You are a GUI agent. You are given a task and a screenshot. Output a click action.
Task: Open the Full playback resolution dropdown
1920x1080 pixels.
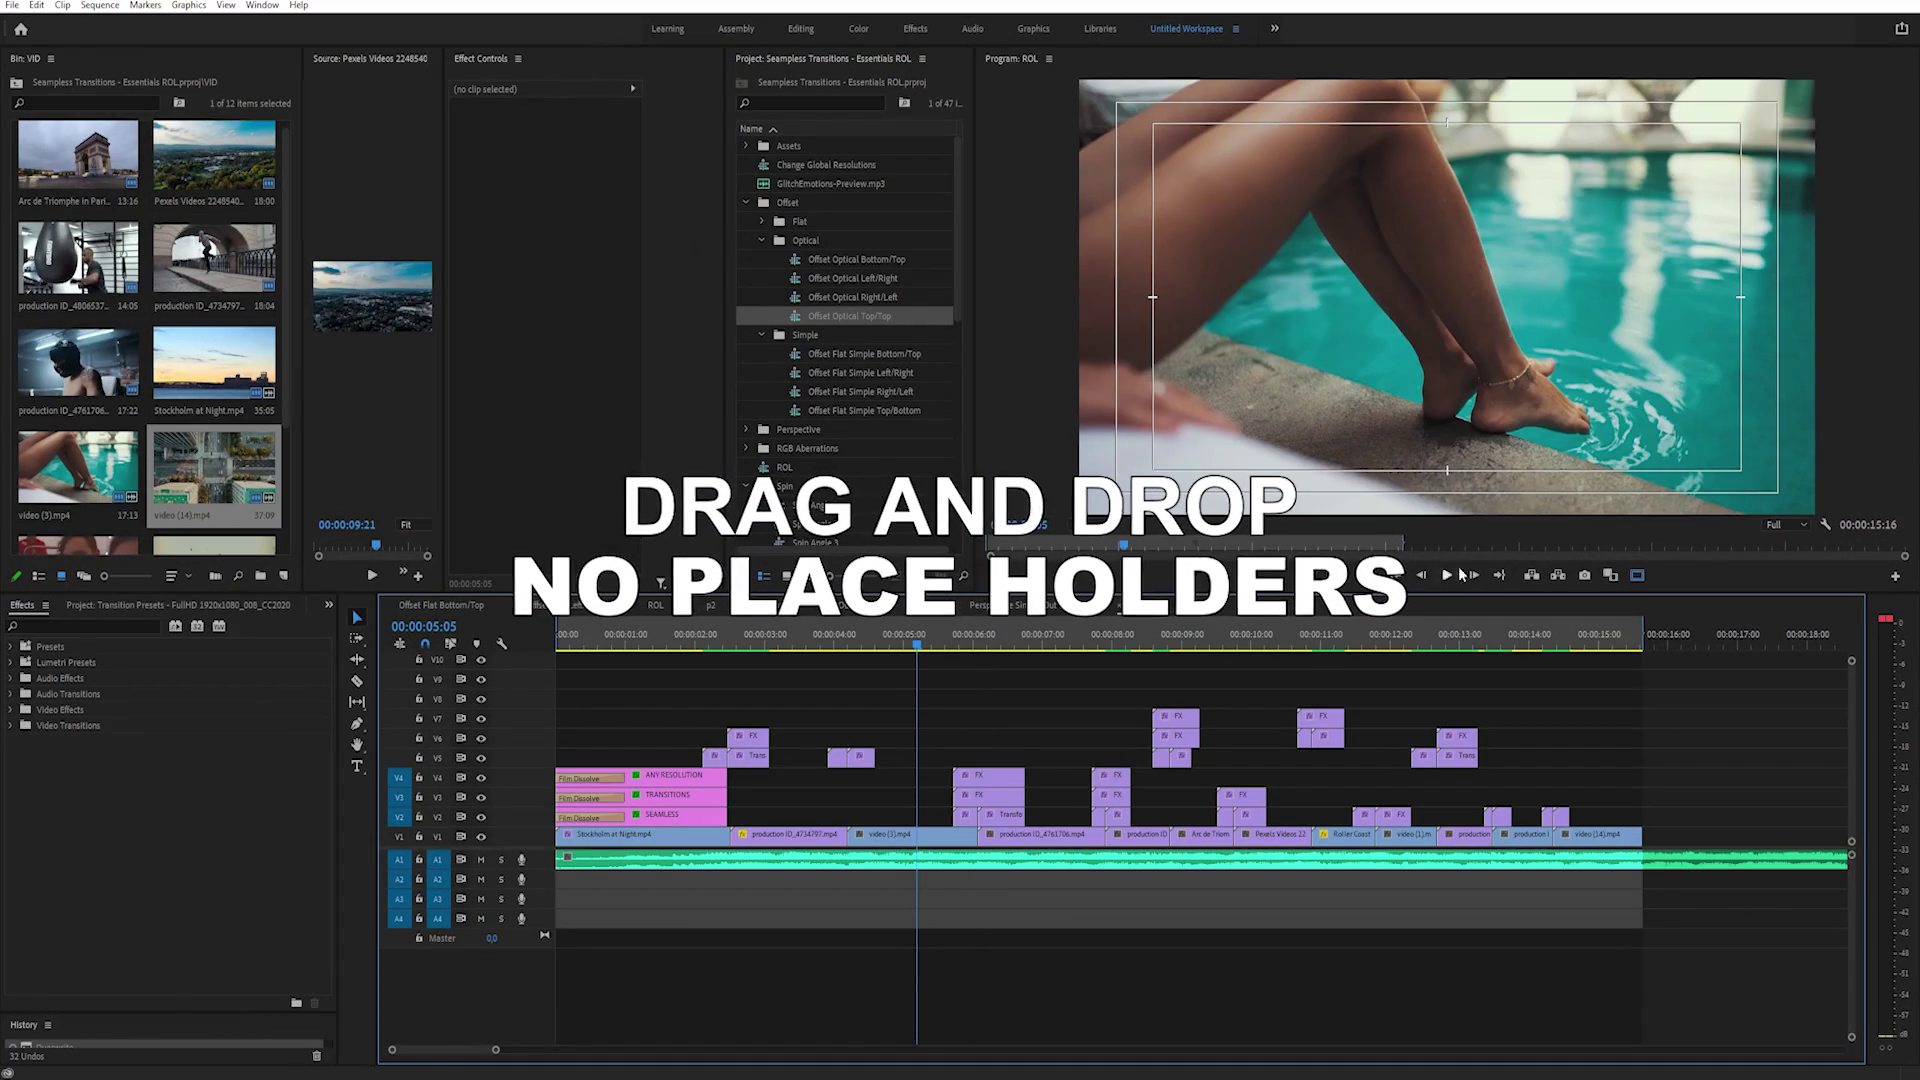coord(1786,524)
